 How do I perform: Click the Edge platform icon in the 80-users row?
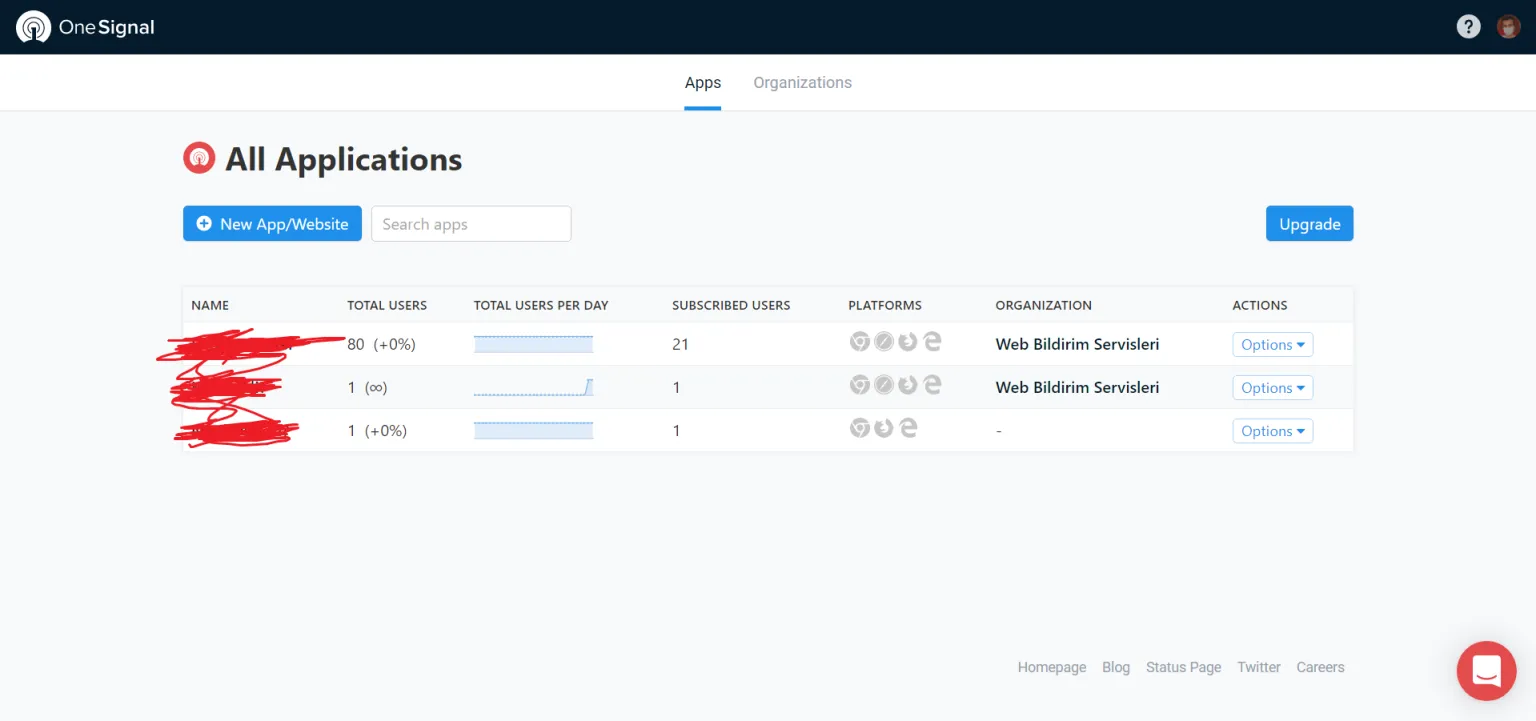point(932,342)
